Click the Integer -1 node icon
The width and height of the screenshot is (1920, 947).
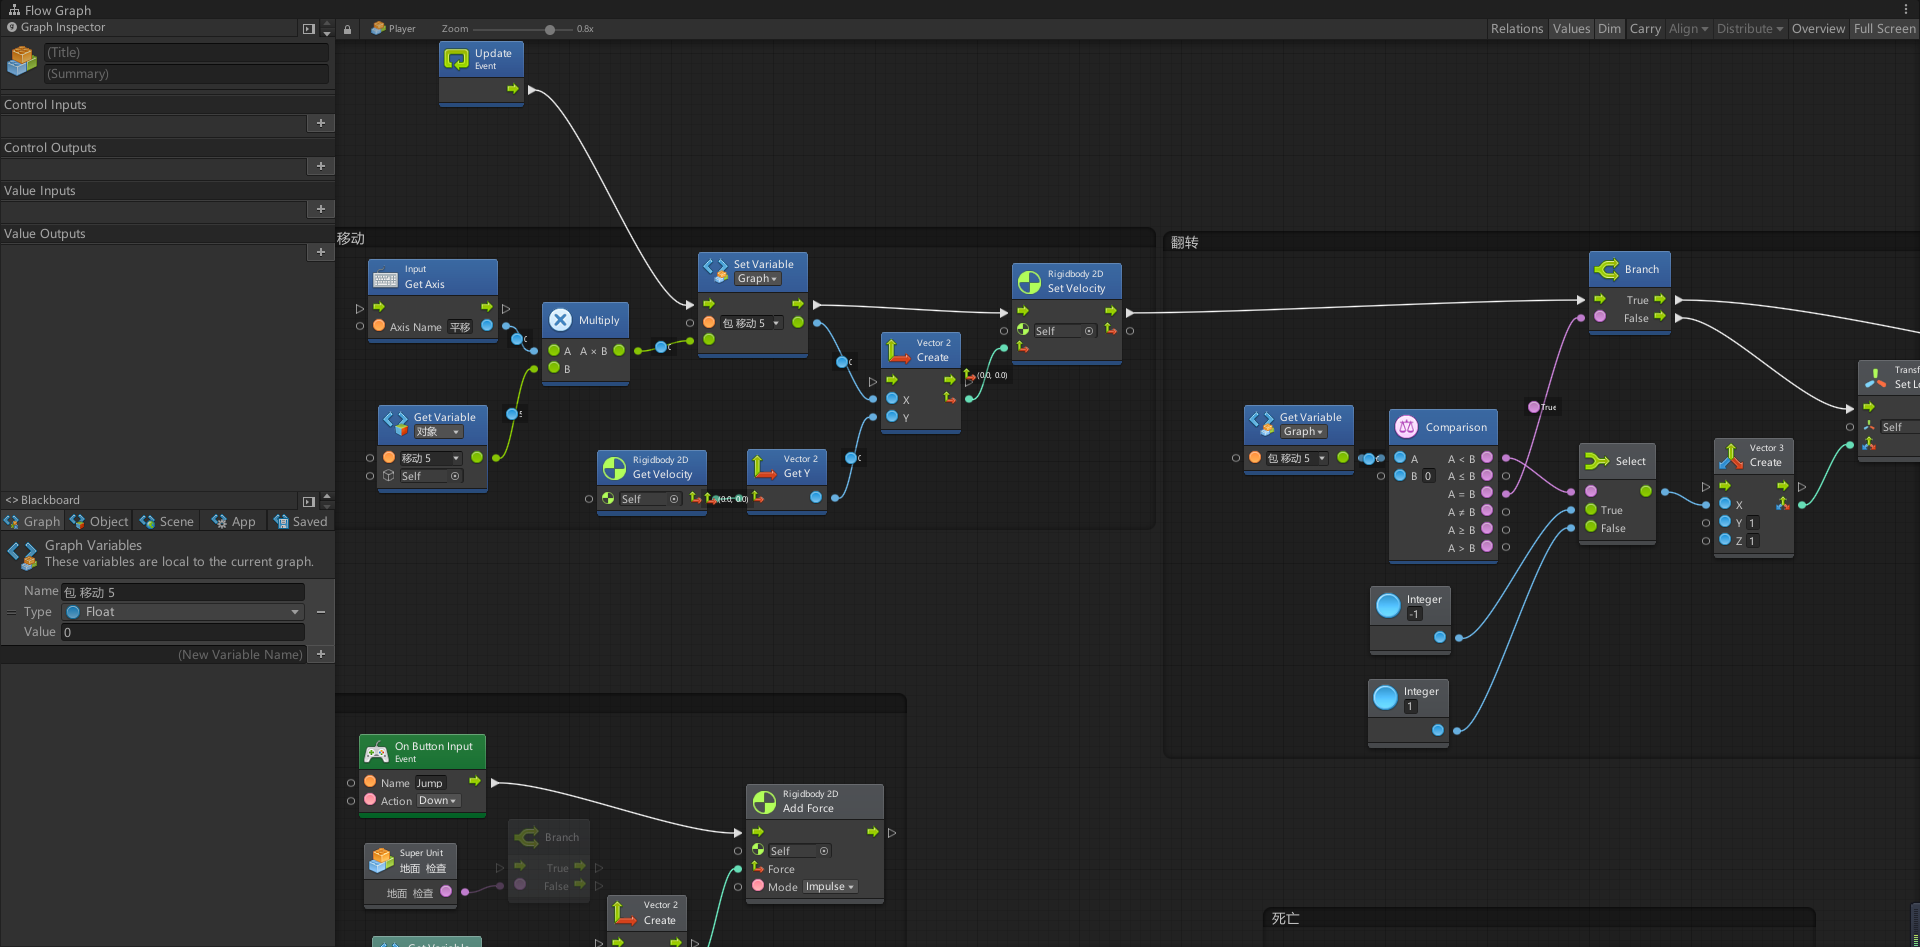coord(1388,605)
